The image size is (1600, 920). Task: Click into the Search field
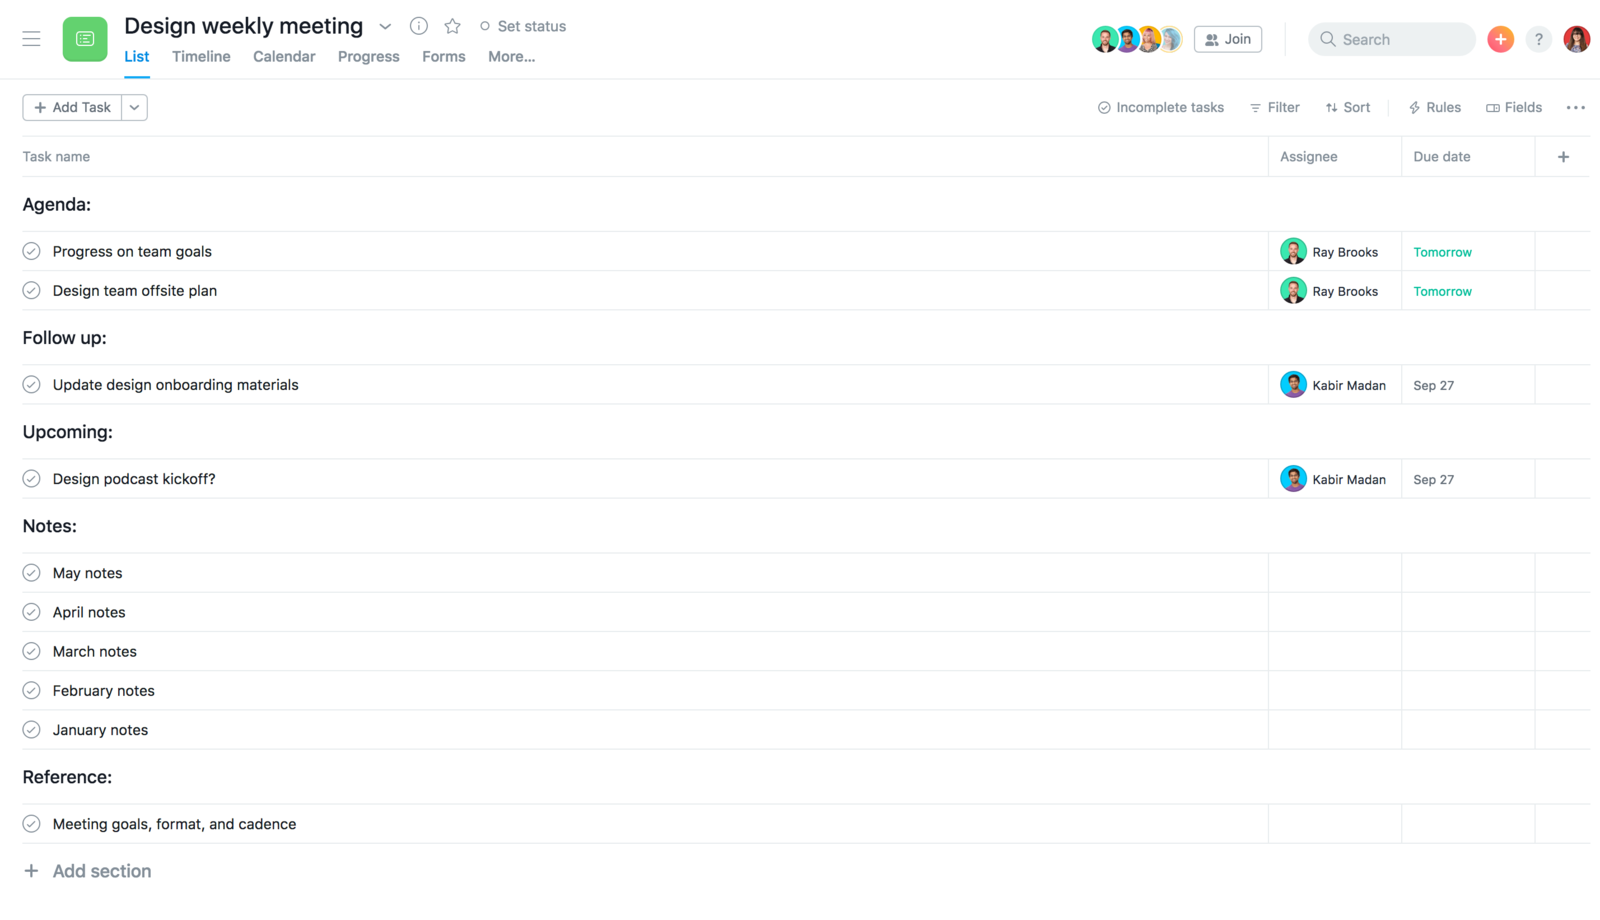[1392, 39]
